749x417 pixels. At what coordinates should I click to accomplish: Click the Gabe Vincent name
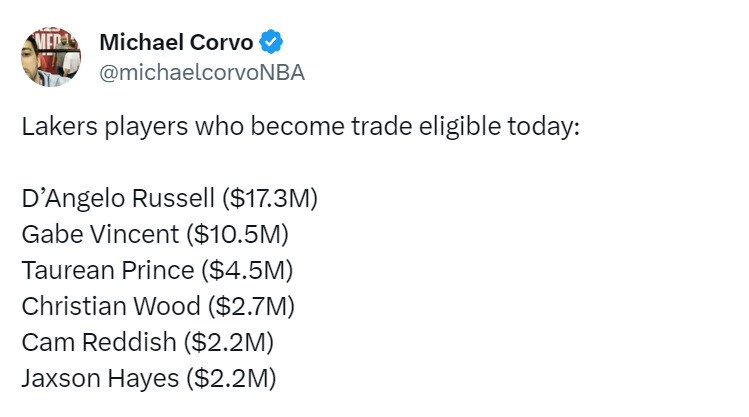pos(100,234)
